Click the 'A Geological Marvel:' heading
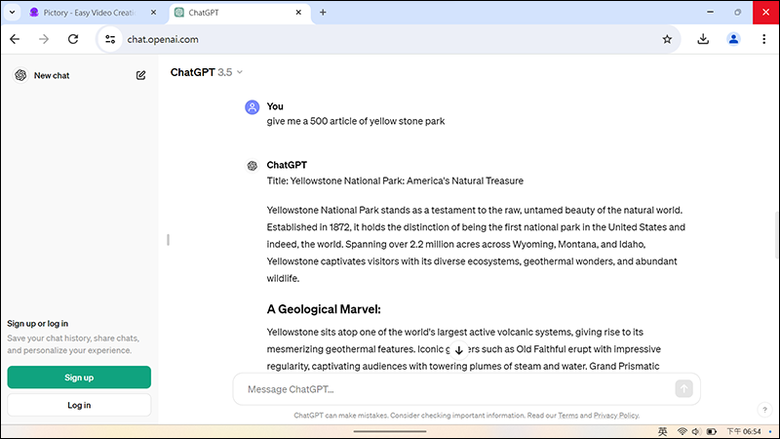Viewport: 780px width, 439px height. pyautogui.click(x=323, y=309)
